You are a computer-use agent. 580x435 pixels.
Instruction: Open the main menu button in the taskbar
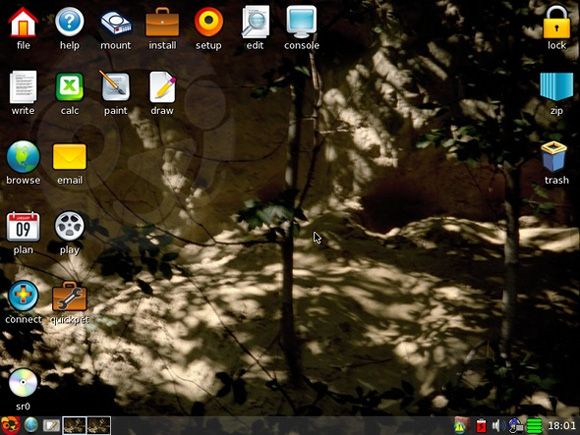(10, 425)
